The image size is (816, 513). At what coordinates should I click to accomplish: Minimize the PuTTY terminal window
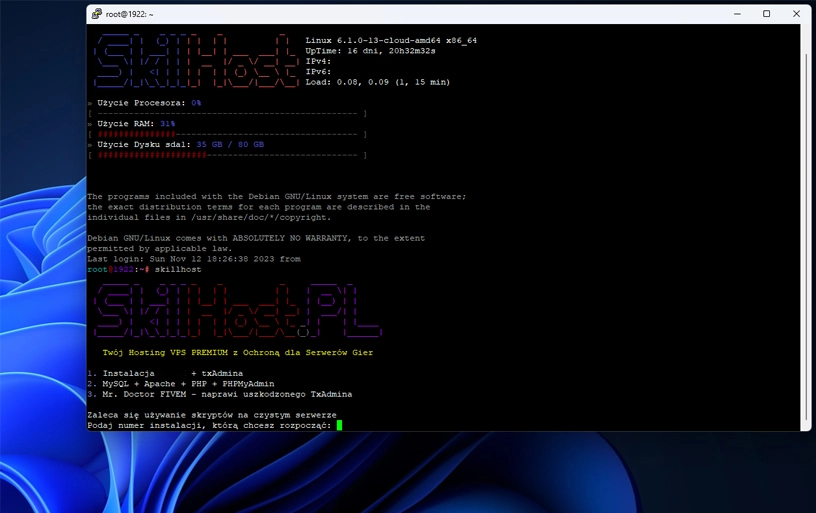tap(738, 14)
